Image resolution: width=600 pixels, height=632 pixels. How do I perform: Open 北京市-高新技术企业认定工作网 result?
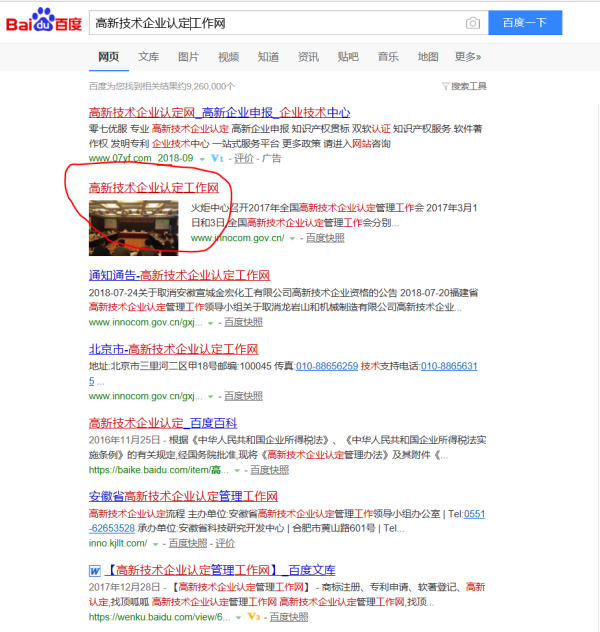pyautogui.click(x=173, y=349)
